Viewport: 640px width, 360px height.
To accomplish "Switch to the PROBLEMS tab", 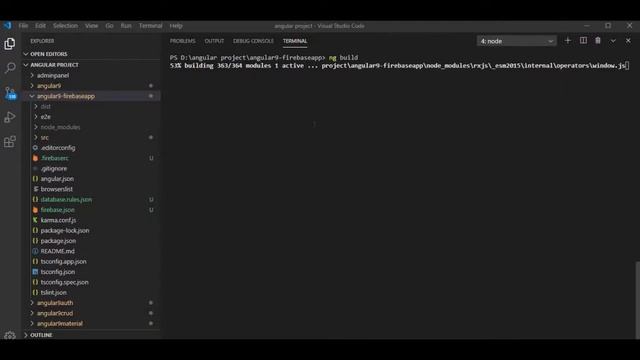I will (x=182, y=41).
